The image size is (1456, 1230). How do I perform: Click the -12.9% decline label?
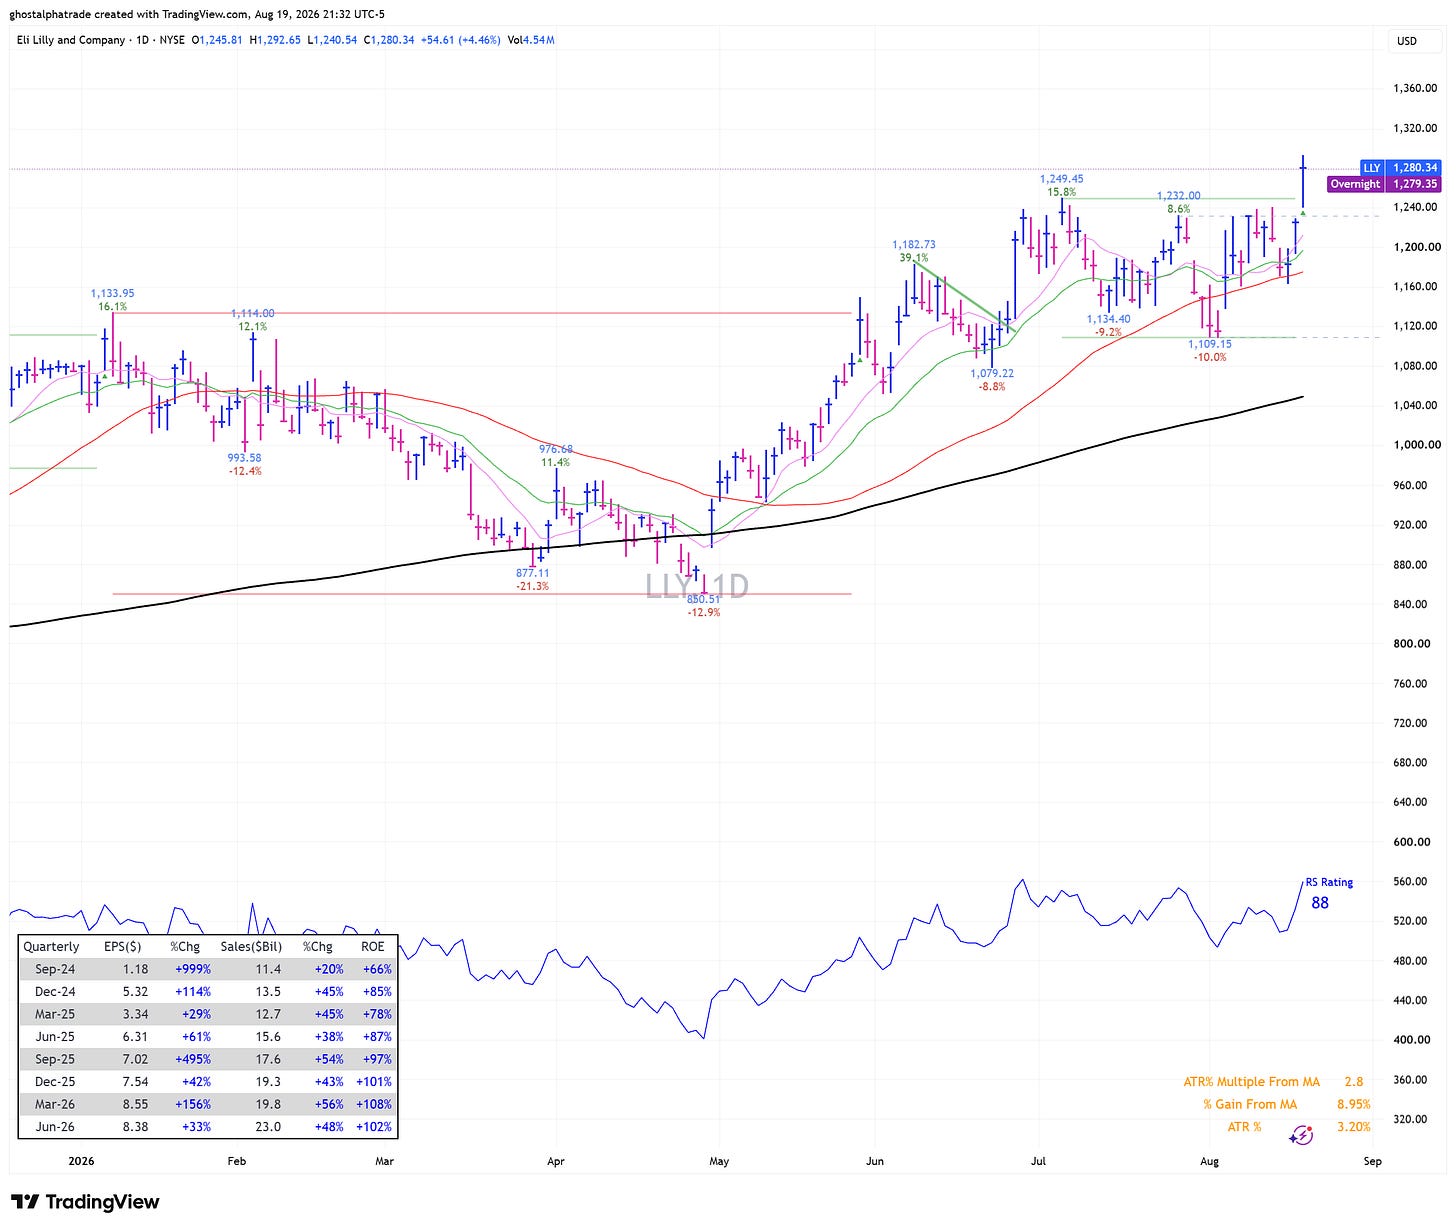click(703, 612)
